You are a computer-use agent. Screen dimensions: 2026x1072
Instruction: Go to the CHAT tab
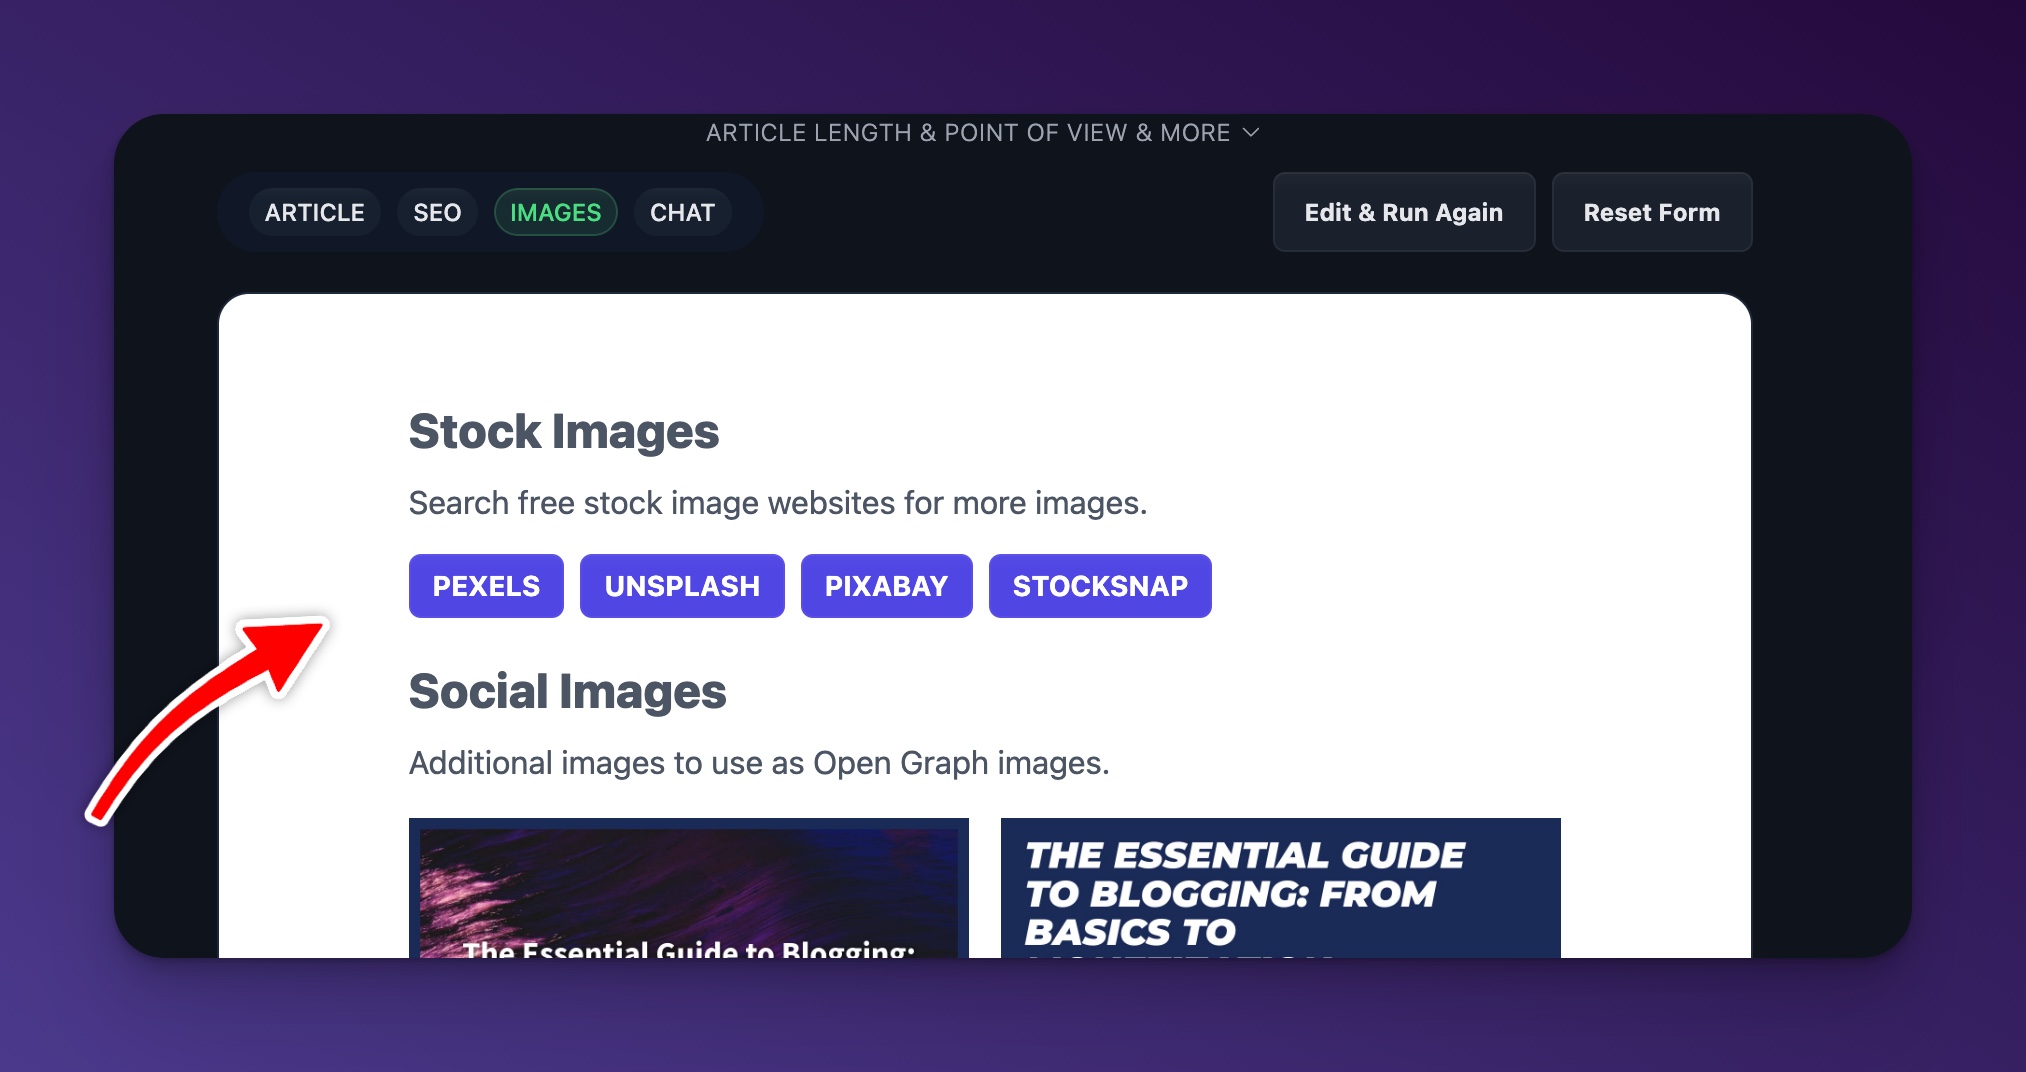[x=682, y=212]
